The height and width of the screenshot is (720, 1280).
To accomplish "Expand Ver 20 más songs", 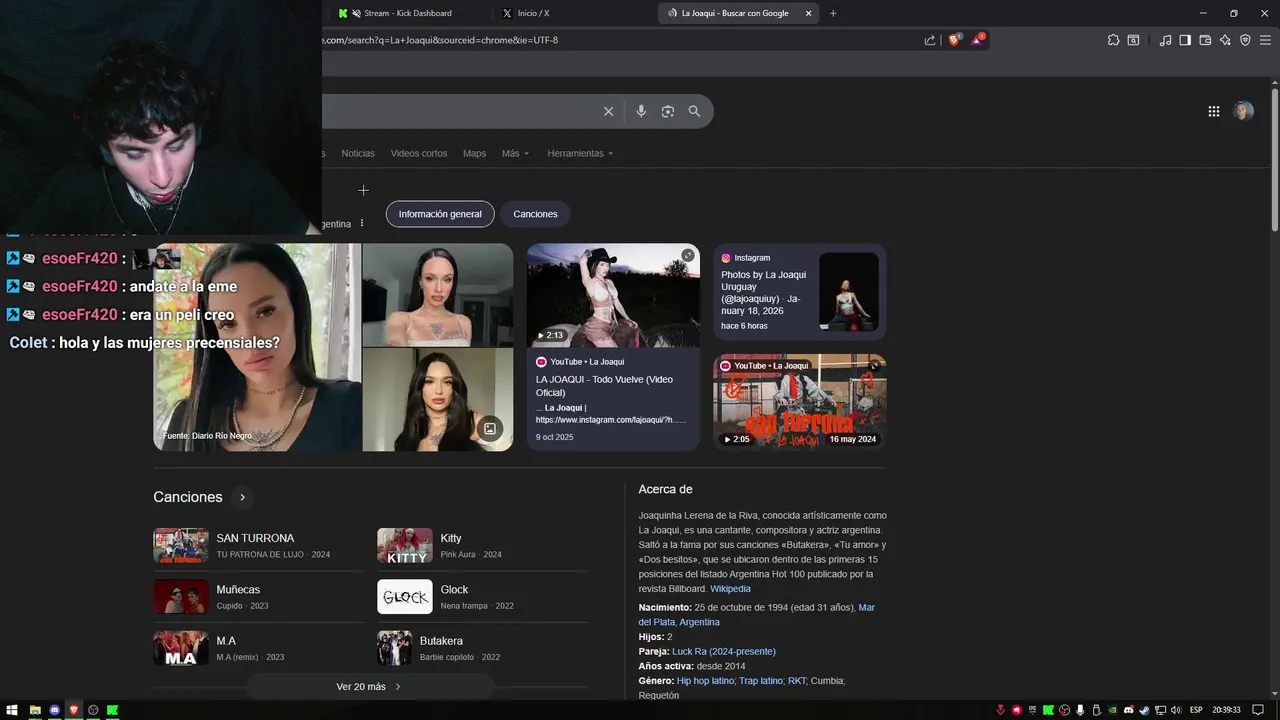I will [x=369, y=687].
